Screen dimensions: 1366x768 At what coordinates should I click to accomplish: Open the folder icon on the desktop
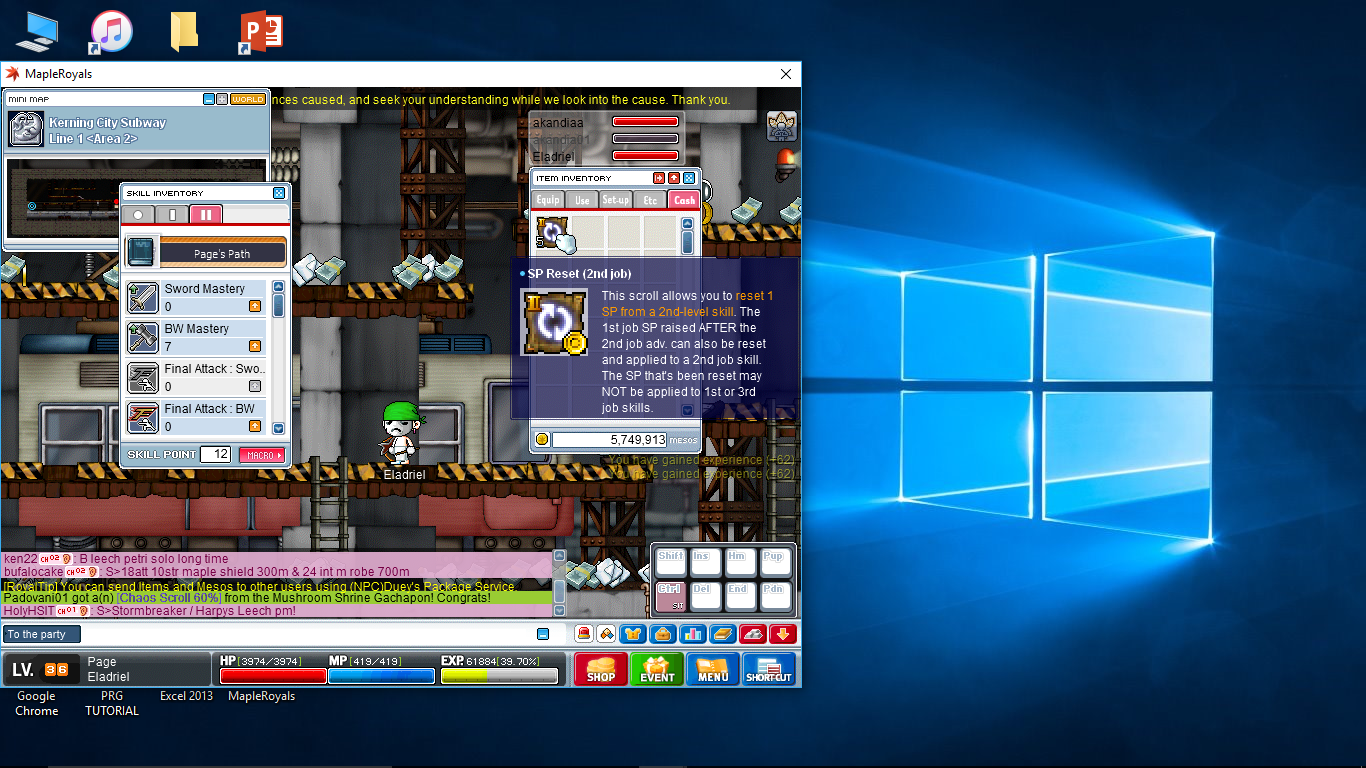click(184, 31)
